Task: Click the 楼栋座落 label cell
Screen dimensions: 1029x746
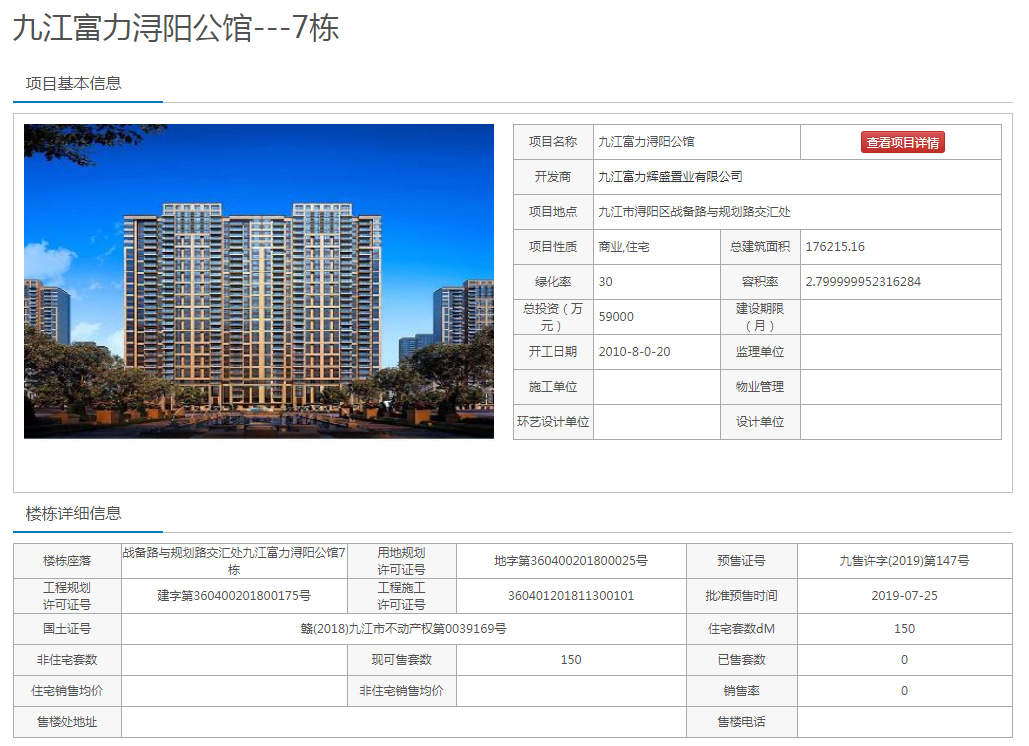Action: pos(67,561)
